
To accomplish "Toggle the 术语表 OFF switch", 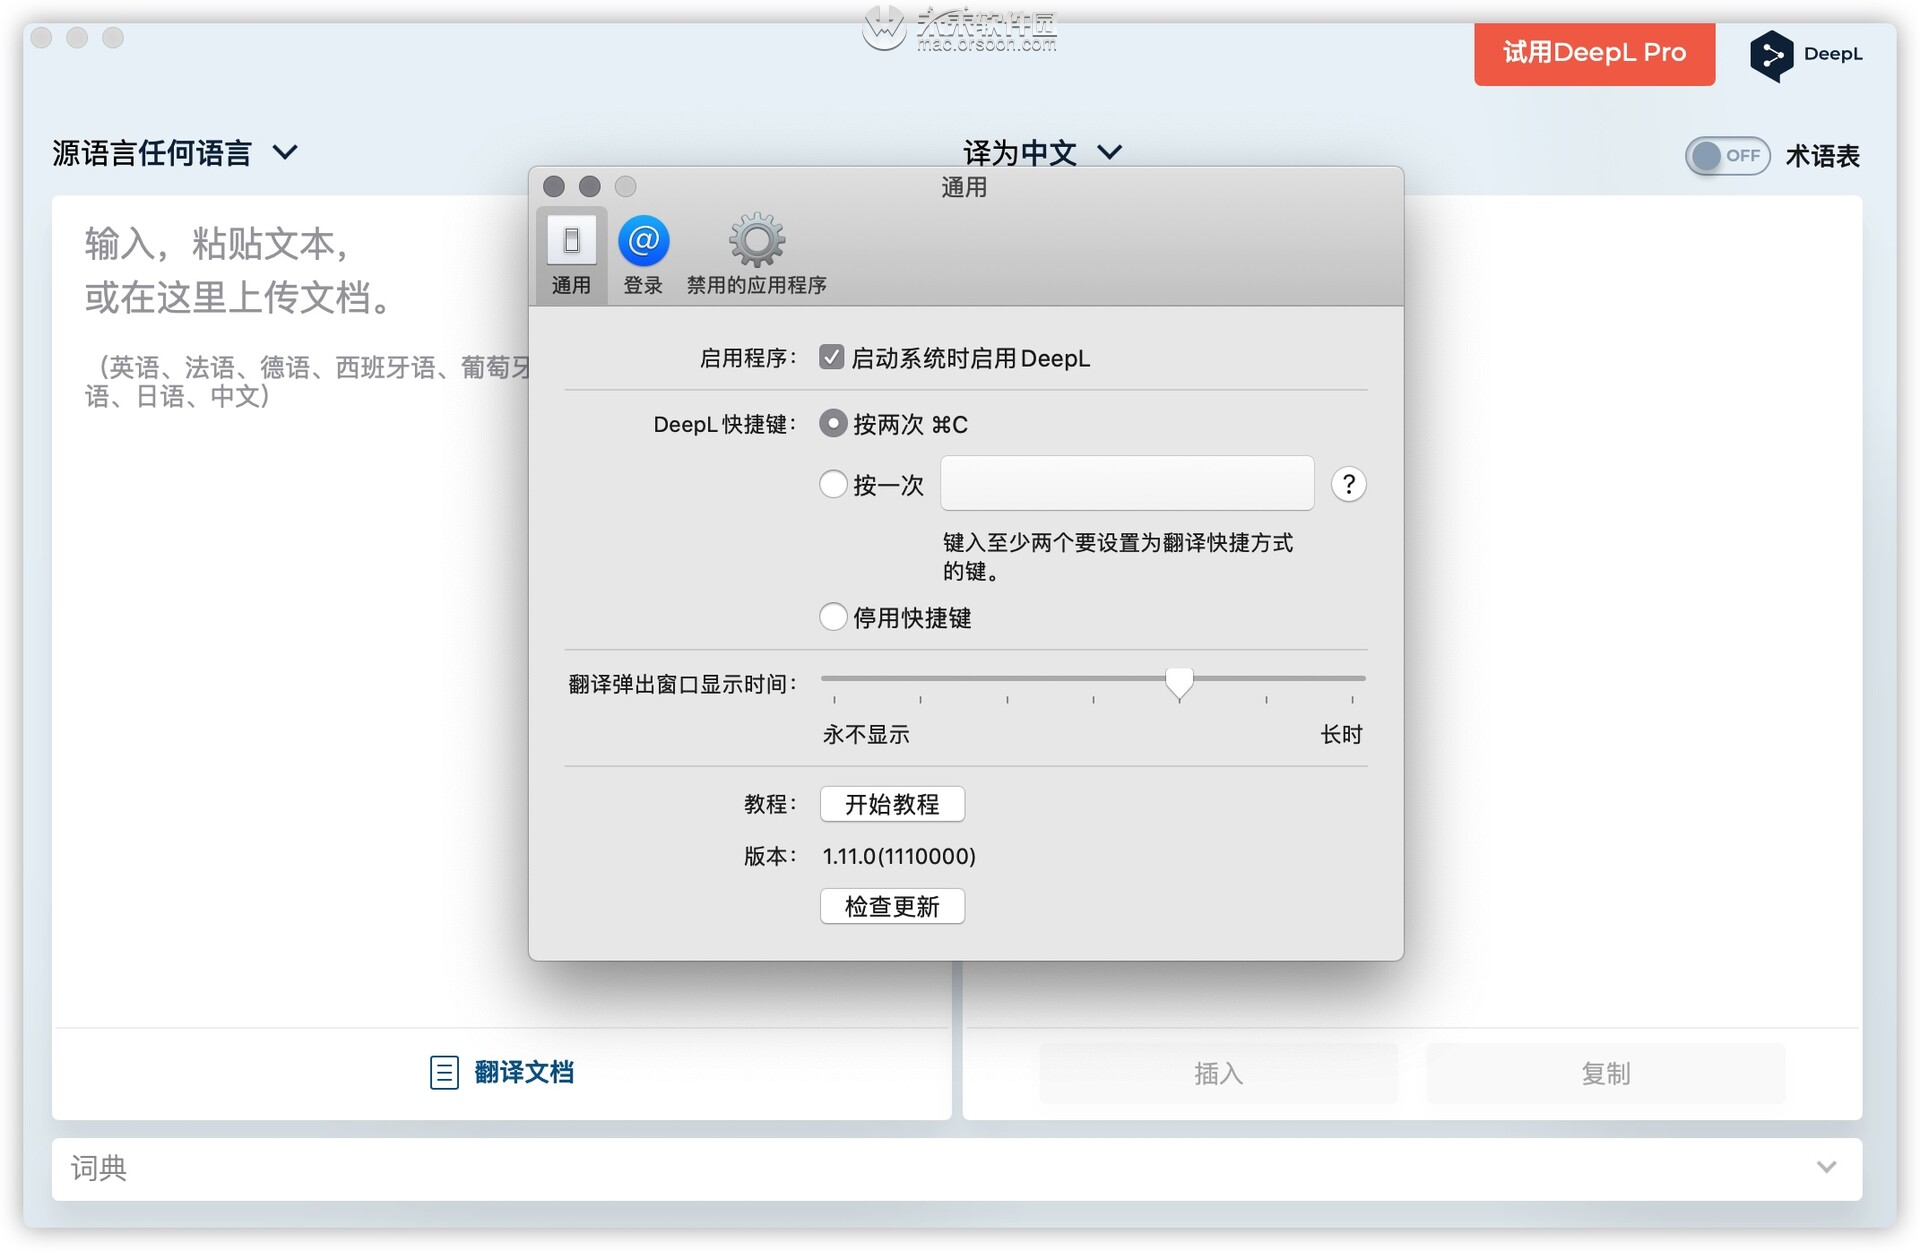I will pos(1727,155).
